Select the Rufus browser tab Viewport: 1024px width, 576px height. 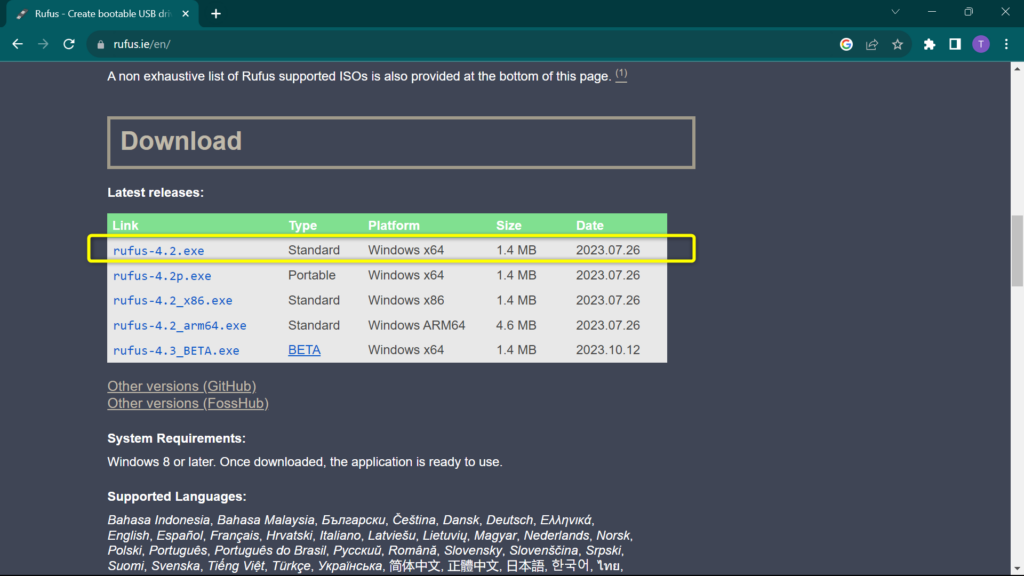pos(100,14)
